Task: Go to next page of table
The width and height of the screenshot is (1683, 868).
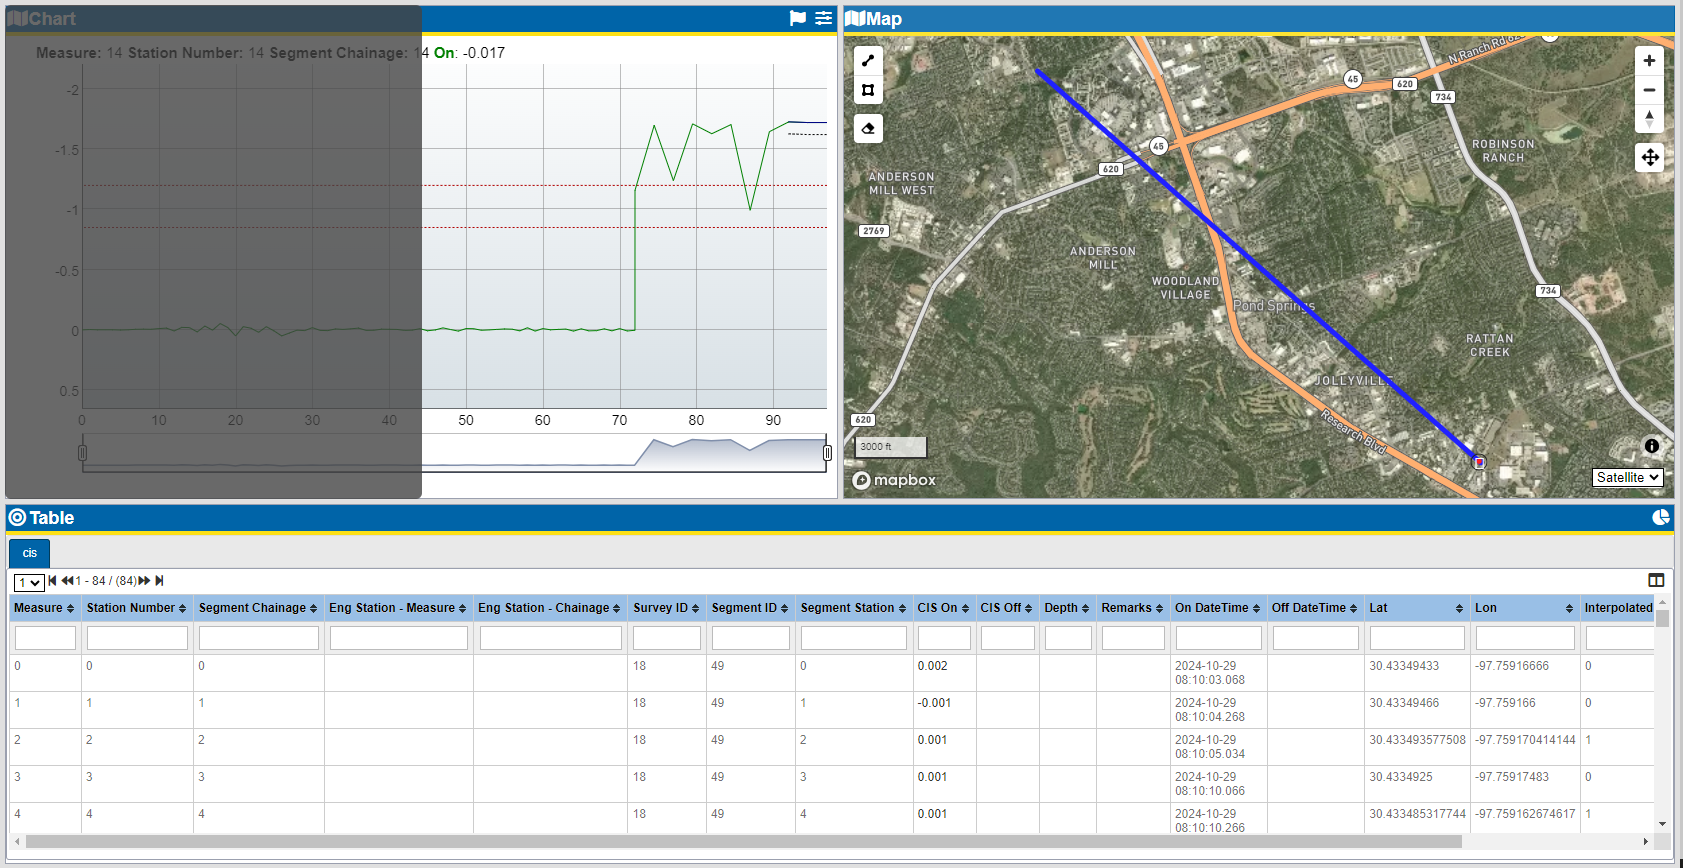Action: pos(145,580)
